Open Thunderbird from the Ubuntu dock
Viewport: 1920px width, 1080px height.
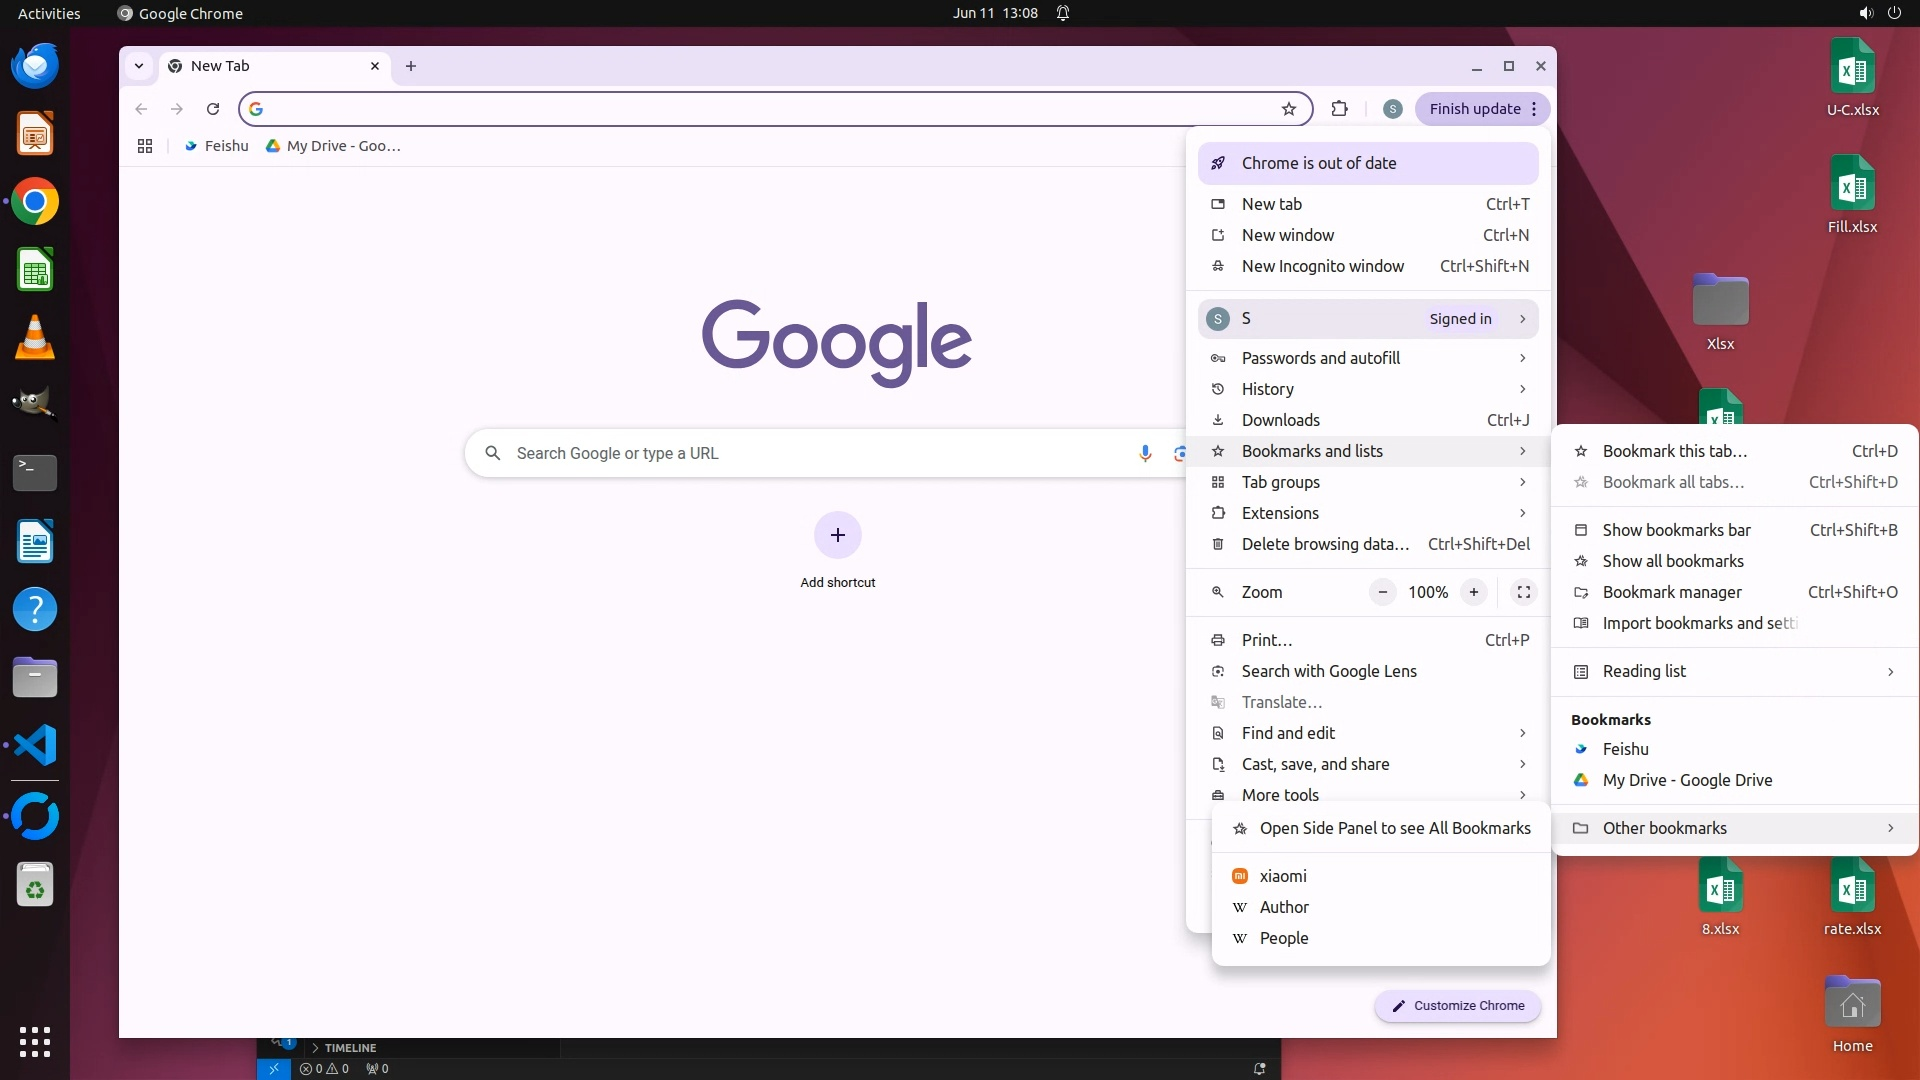click(x=35, y=66)
